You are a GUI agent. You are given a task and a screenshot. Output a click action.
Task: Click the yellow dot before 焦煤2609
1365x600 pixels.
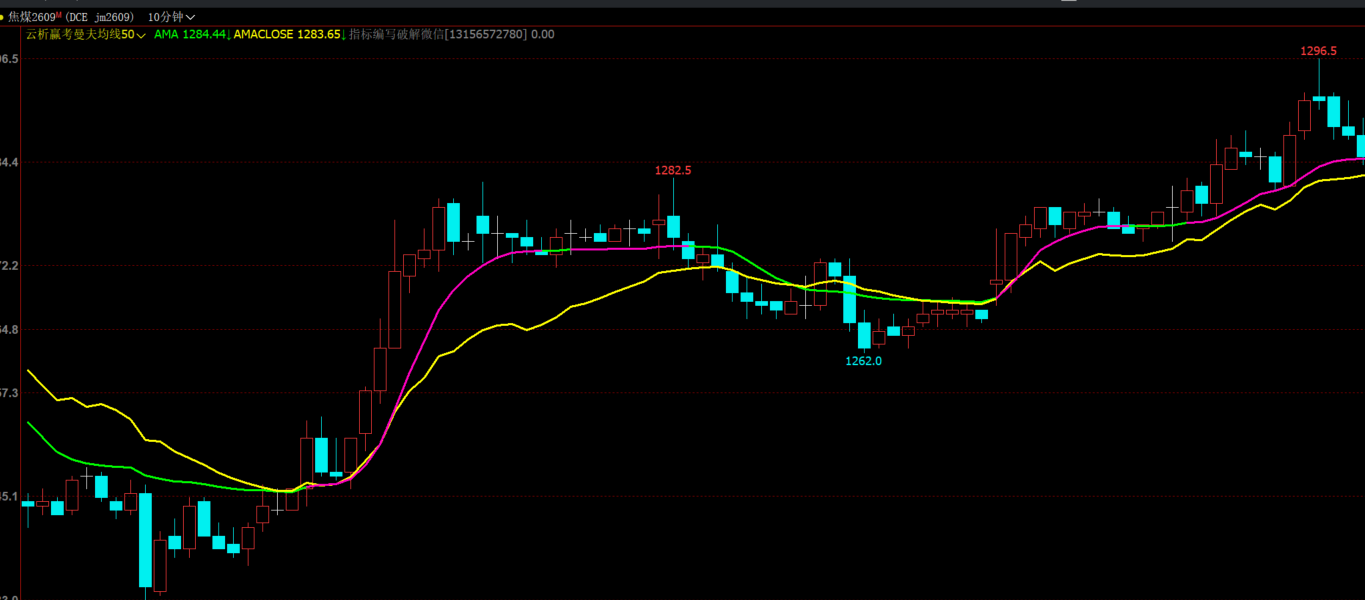coord(2,17)
